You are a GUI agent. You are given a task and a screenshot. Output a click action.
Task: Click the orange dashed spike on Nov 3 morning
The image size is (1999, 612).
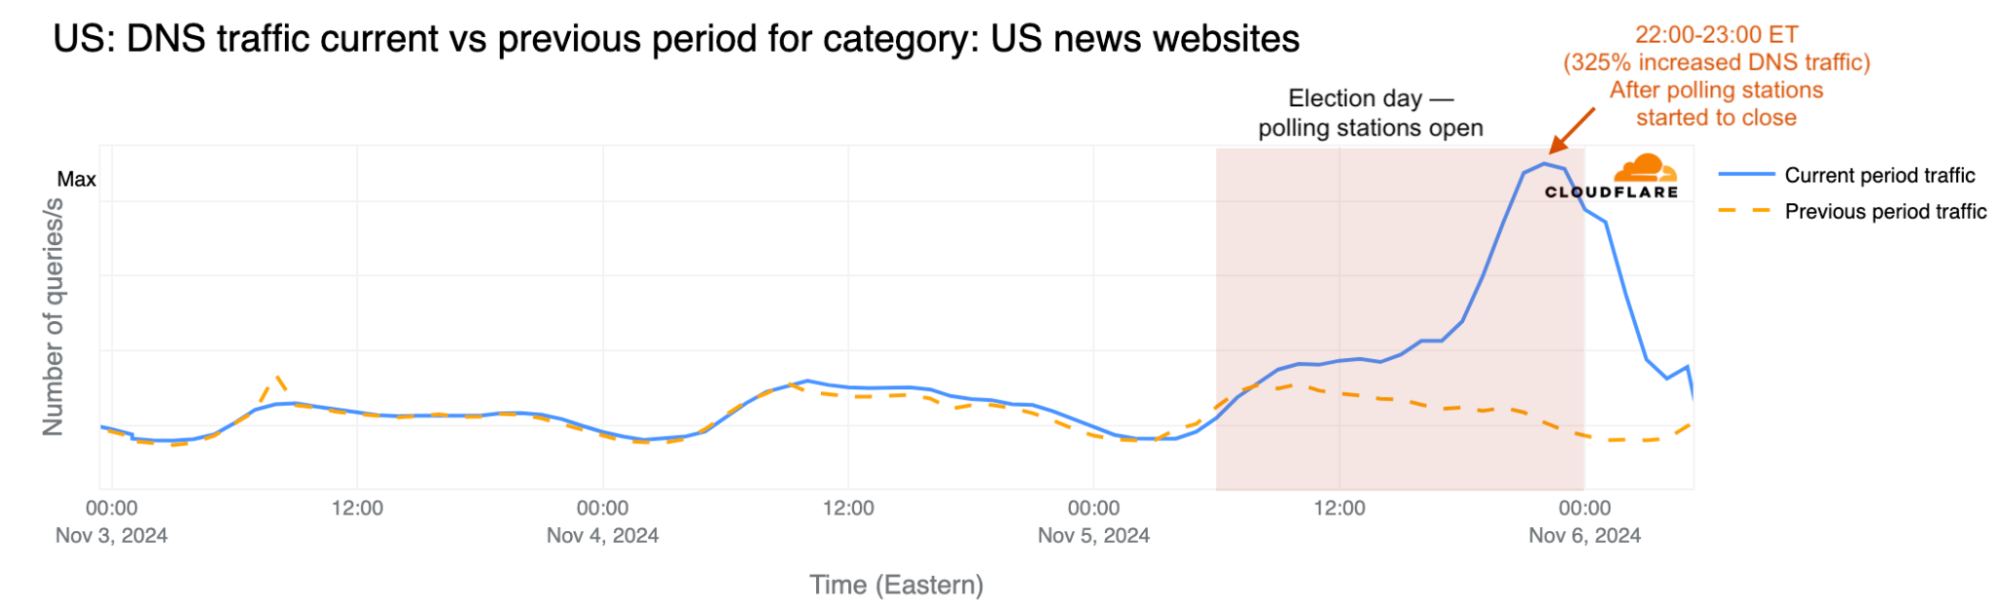[x=277, y=377]
